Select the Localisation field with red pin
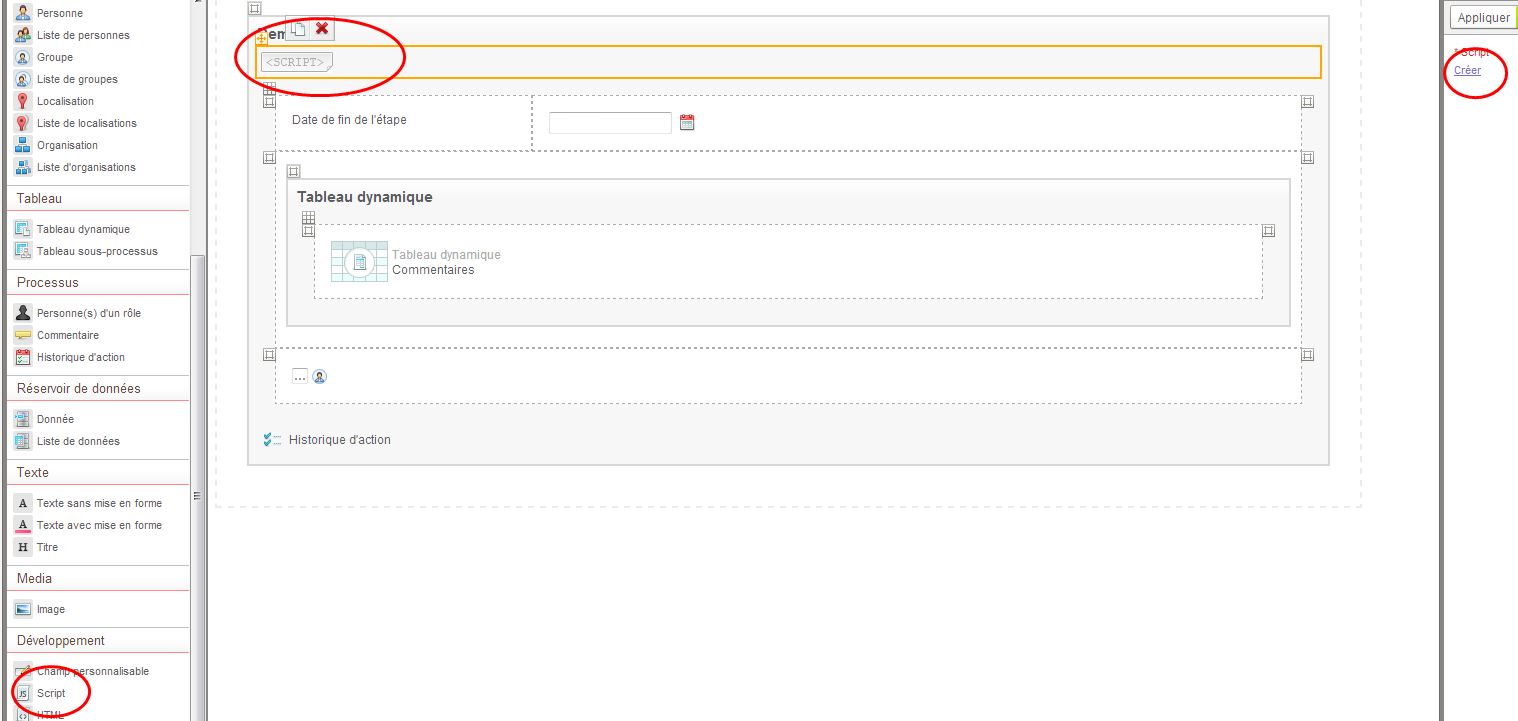The height and width of the screenshot is (721, 1518). (x=54, y=101)
